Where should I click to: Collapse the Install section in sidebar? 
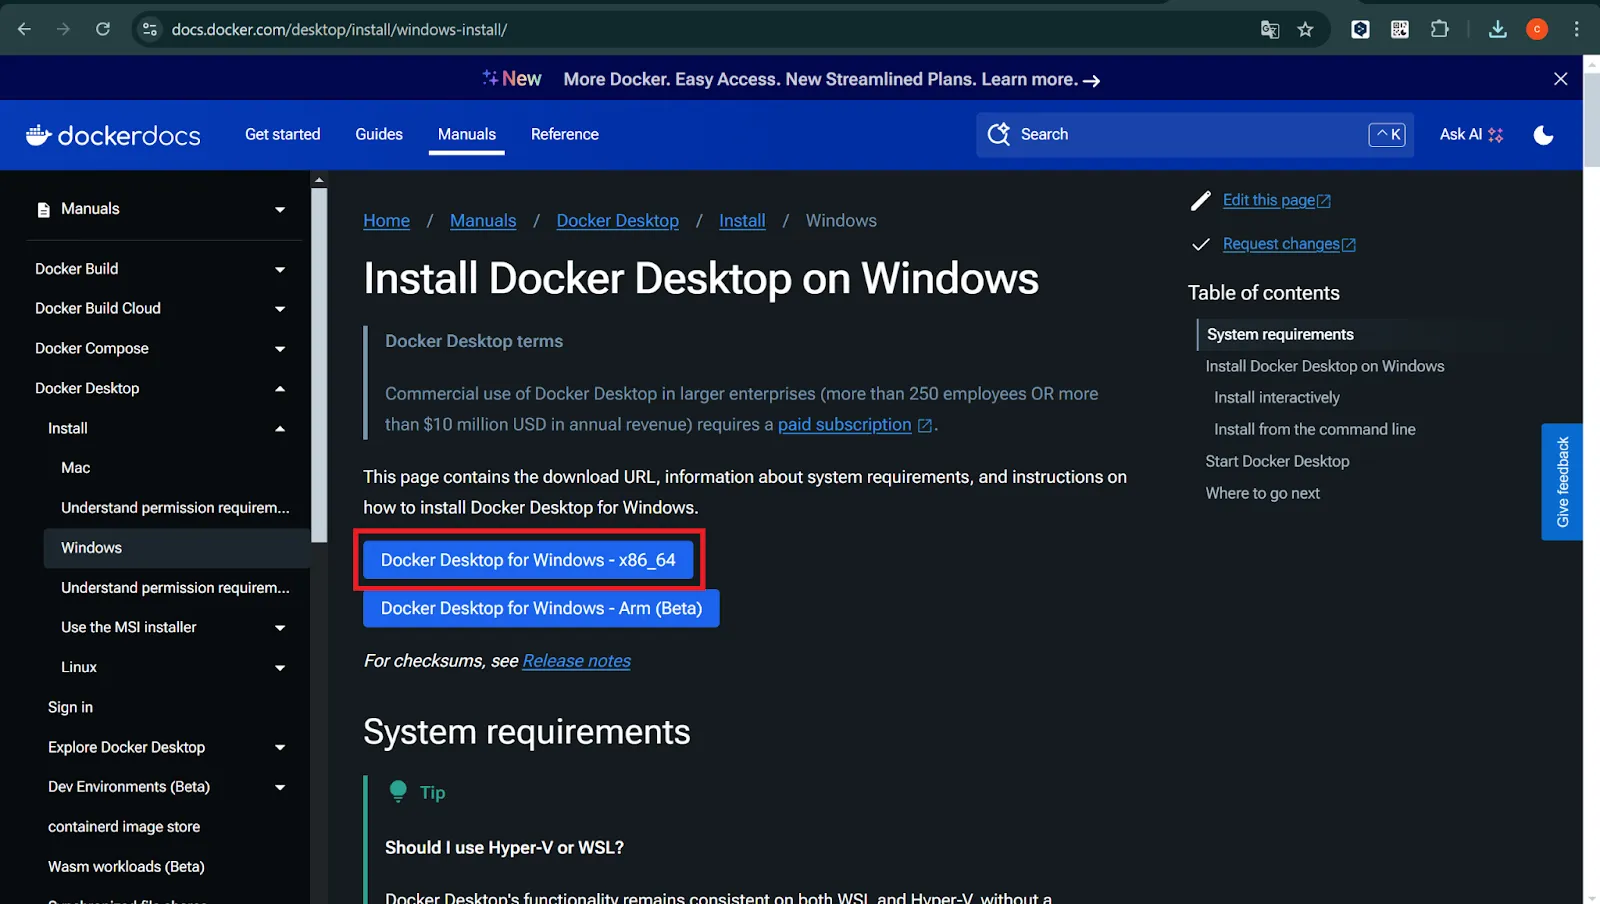(x=280, y=428)
